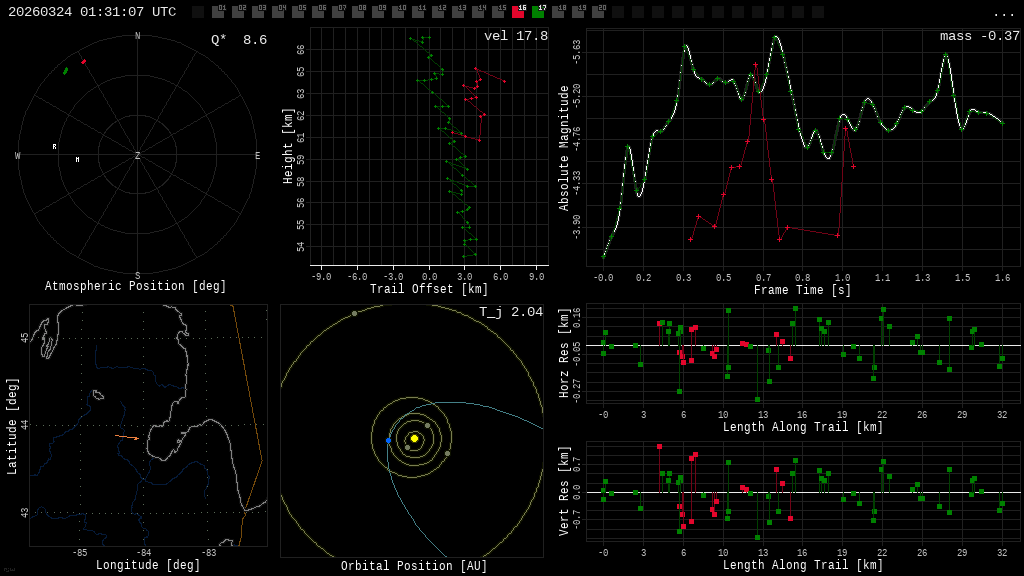Click the Frame Time [s] axis label

point(803,290)
